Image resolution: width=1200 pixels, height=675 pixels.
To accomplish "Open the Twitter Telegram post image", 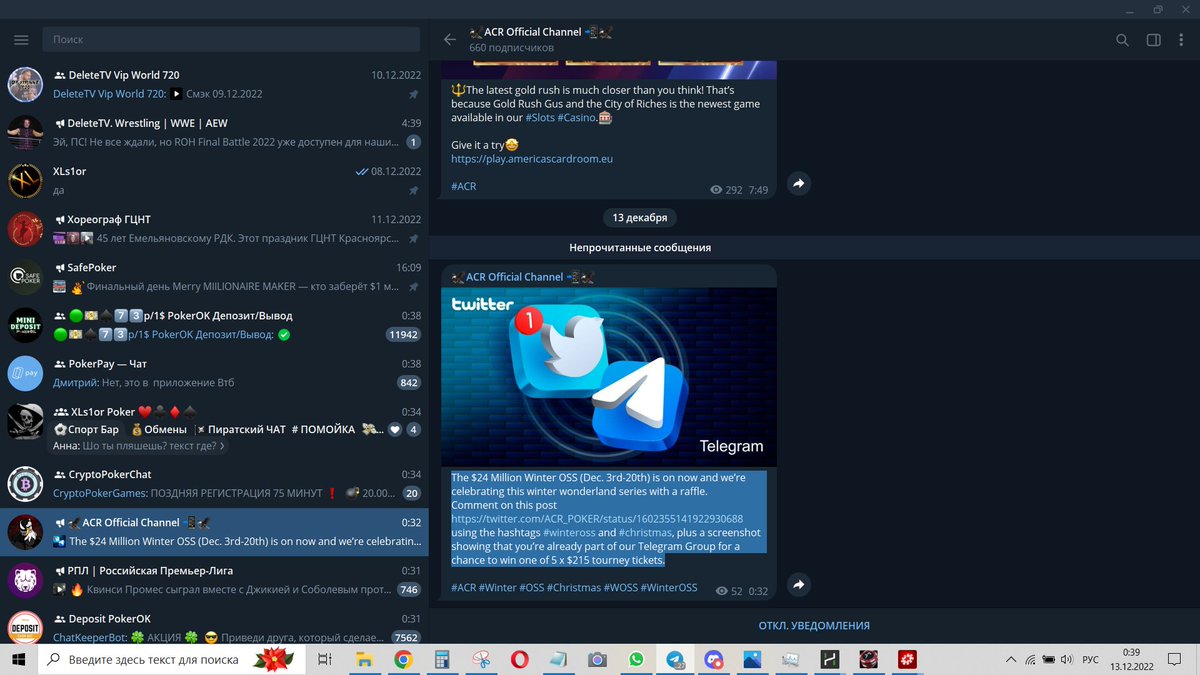I will tap(609, 377).
